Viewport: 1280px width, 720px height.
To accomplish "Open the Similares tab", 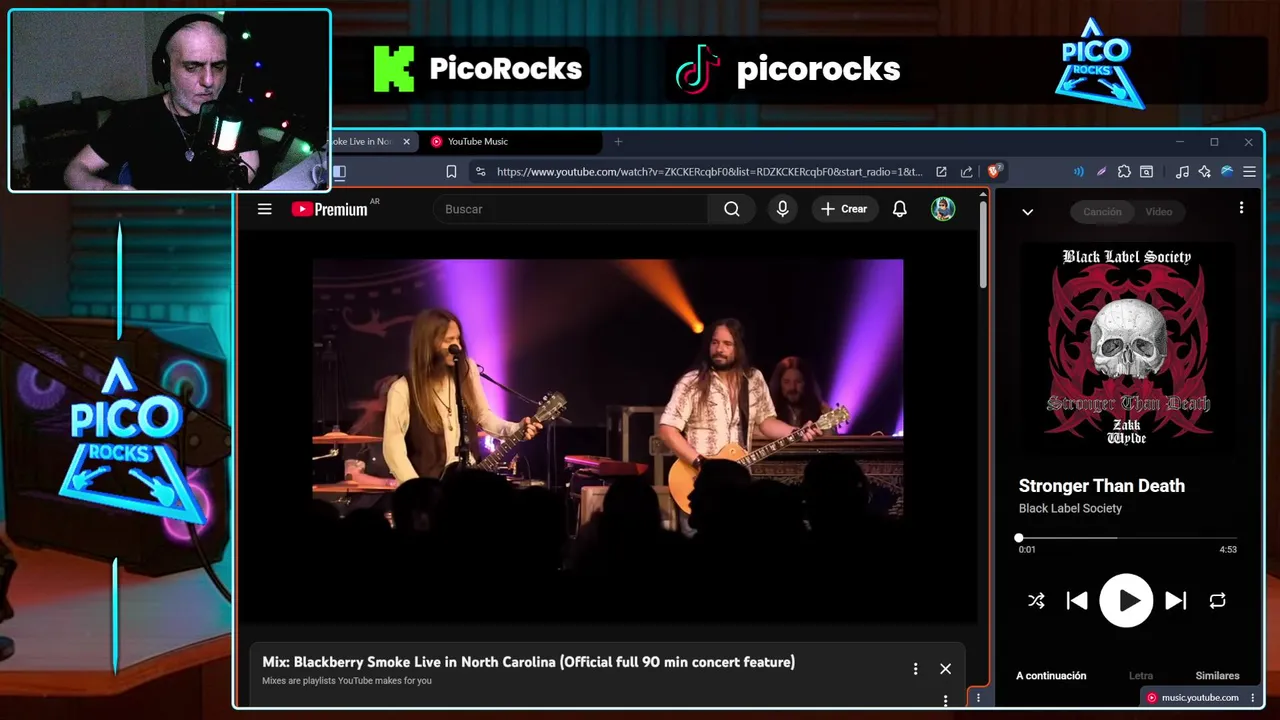I will (1217, 676).
